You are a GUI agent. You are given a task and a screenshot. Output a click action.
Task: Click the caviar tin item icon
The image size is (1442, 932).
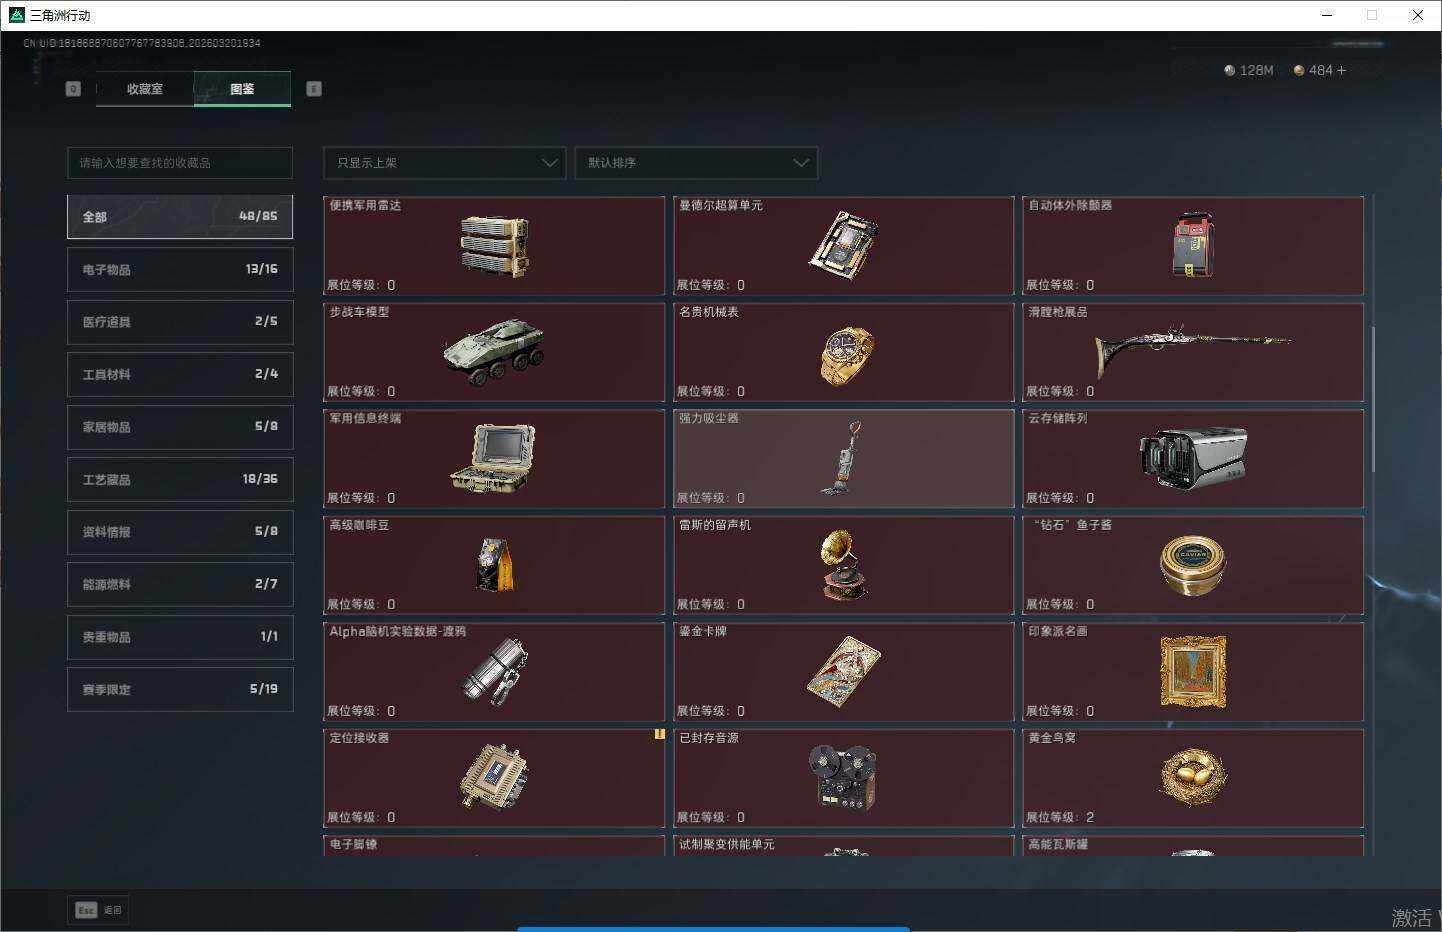coord(1193,565)
